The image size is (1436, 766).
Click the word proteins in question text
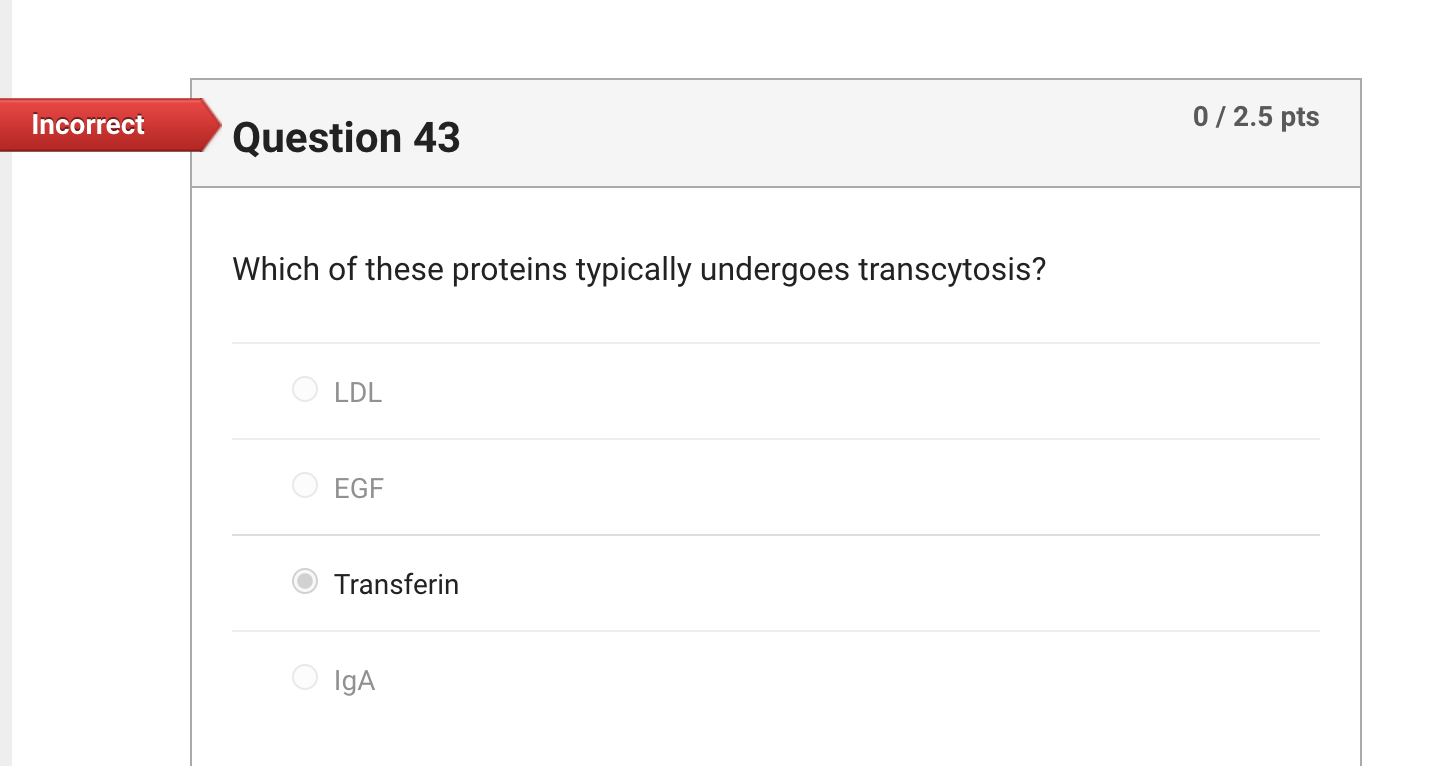pyautogui.click(x=510, y=270)
